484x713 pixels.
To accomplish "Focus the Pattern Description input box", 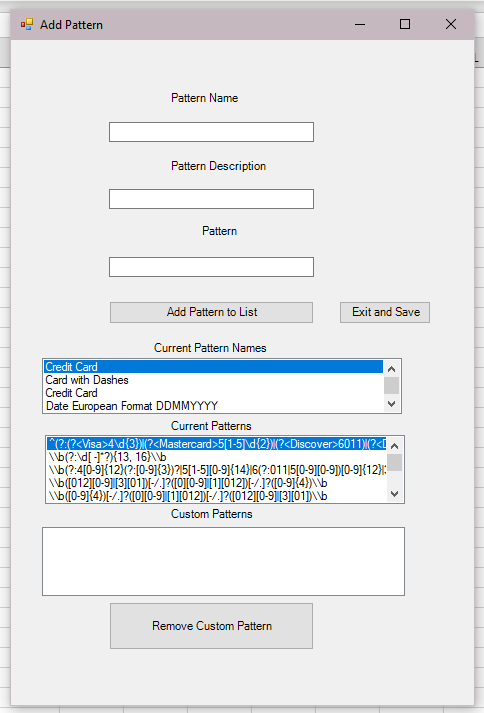I will pyautogui.click(x=211, y=199).
